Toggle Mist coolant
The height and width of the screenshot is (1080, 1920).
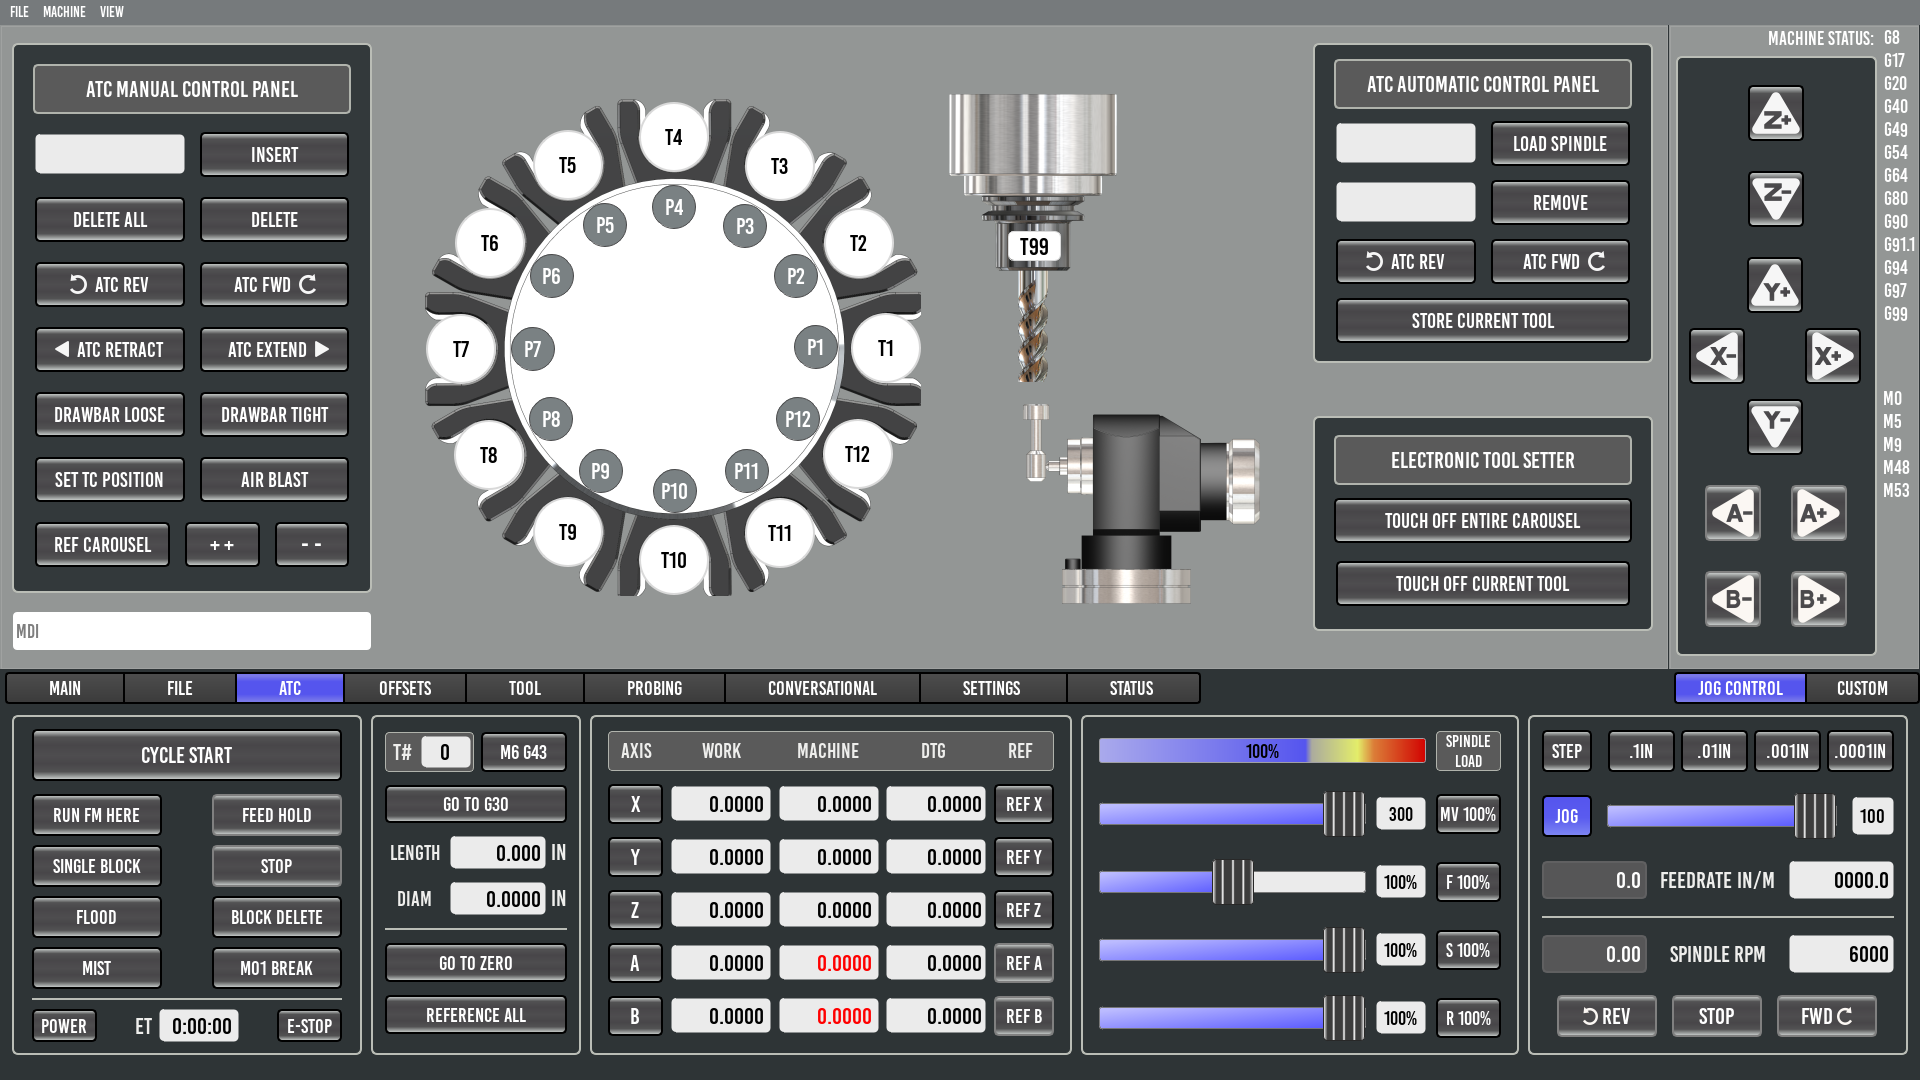pyautogui.click(x=96, y=968)
